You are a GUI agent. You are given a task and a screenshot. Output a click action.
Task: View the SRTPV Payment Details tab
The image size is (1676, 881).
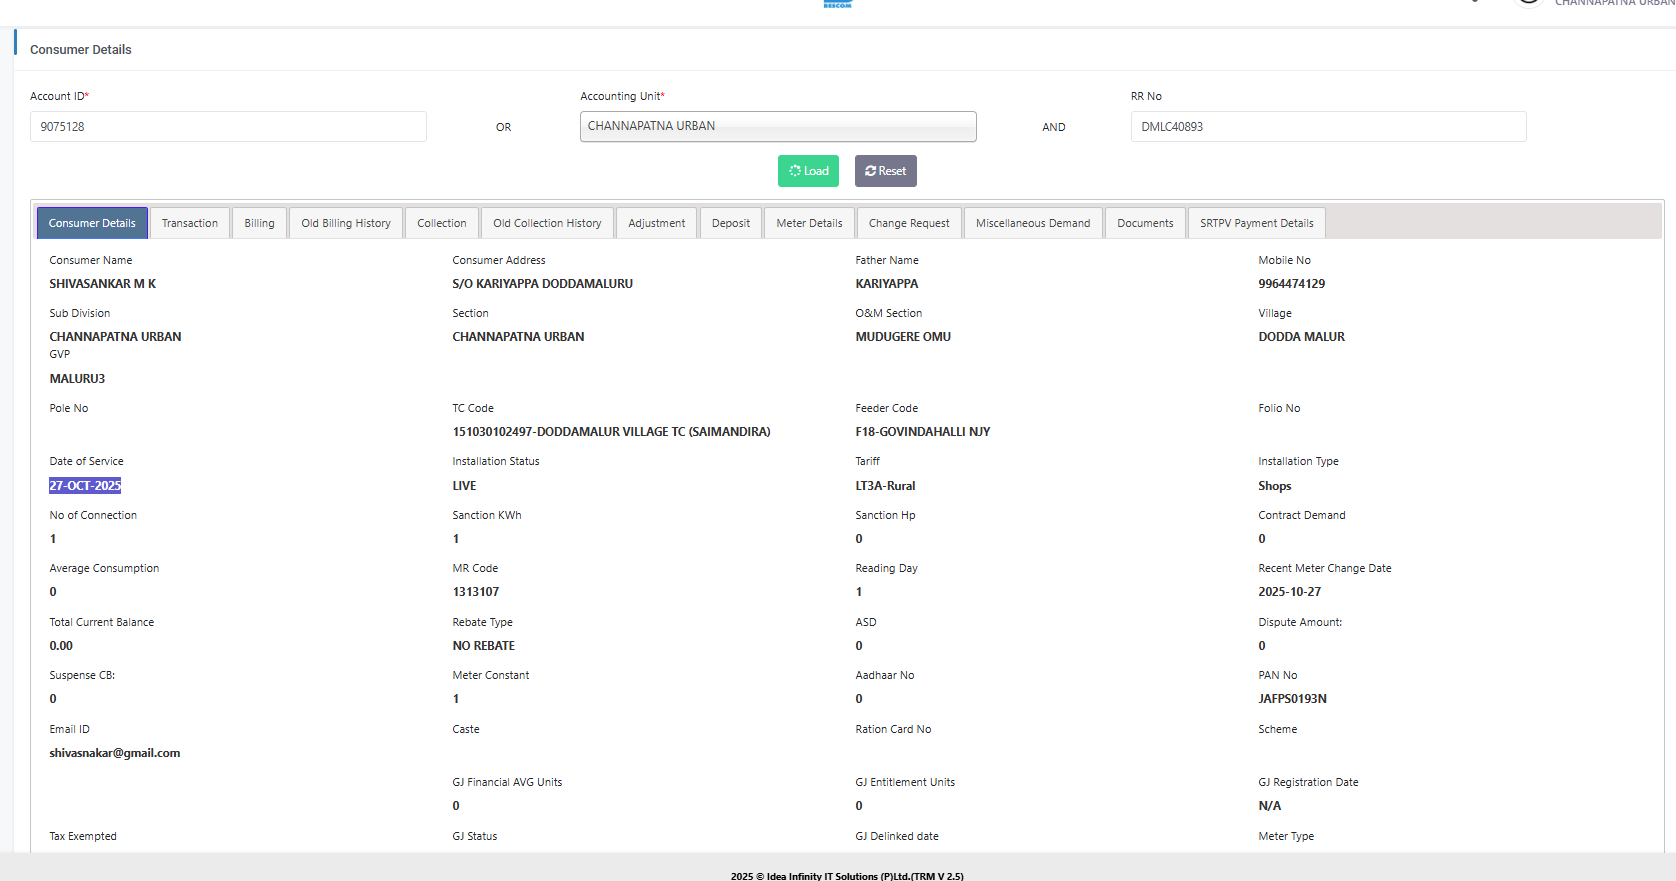point(1257,223)
